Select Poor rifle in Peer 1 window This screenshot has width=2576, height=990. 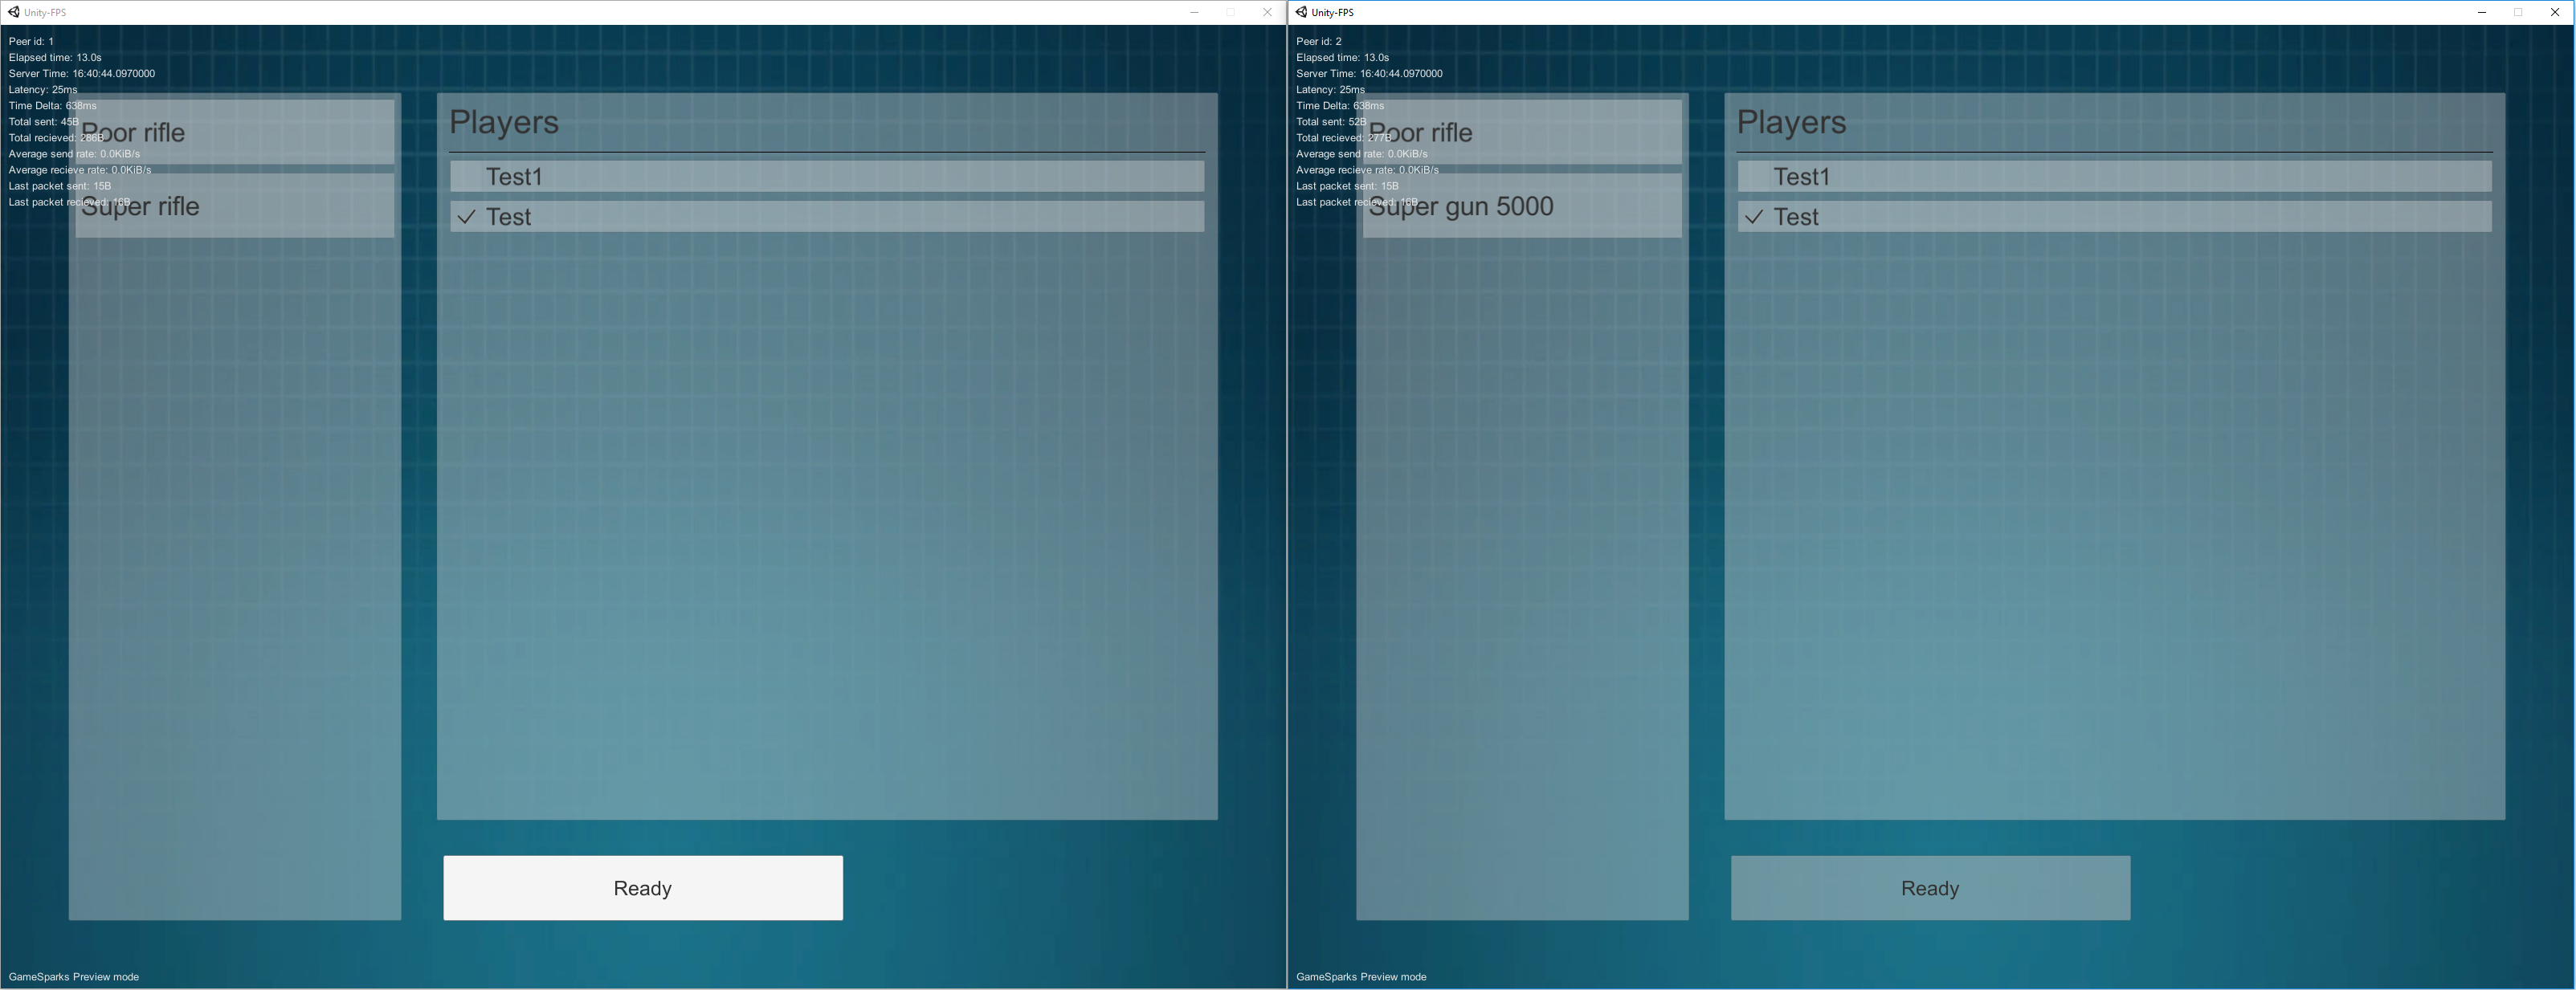[x=235, y=132]
